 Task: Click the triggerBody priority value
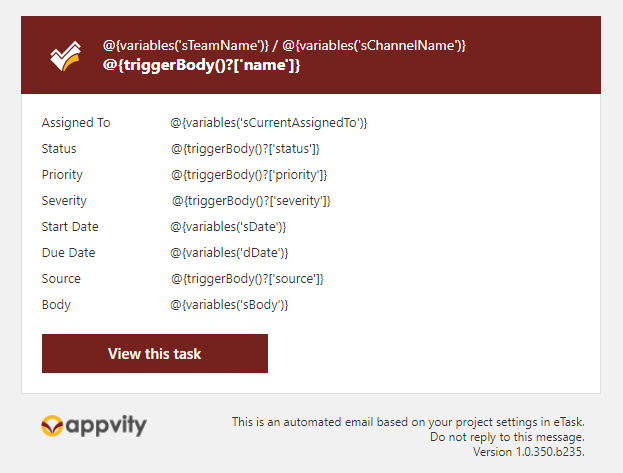(x=249, y=175)
